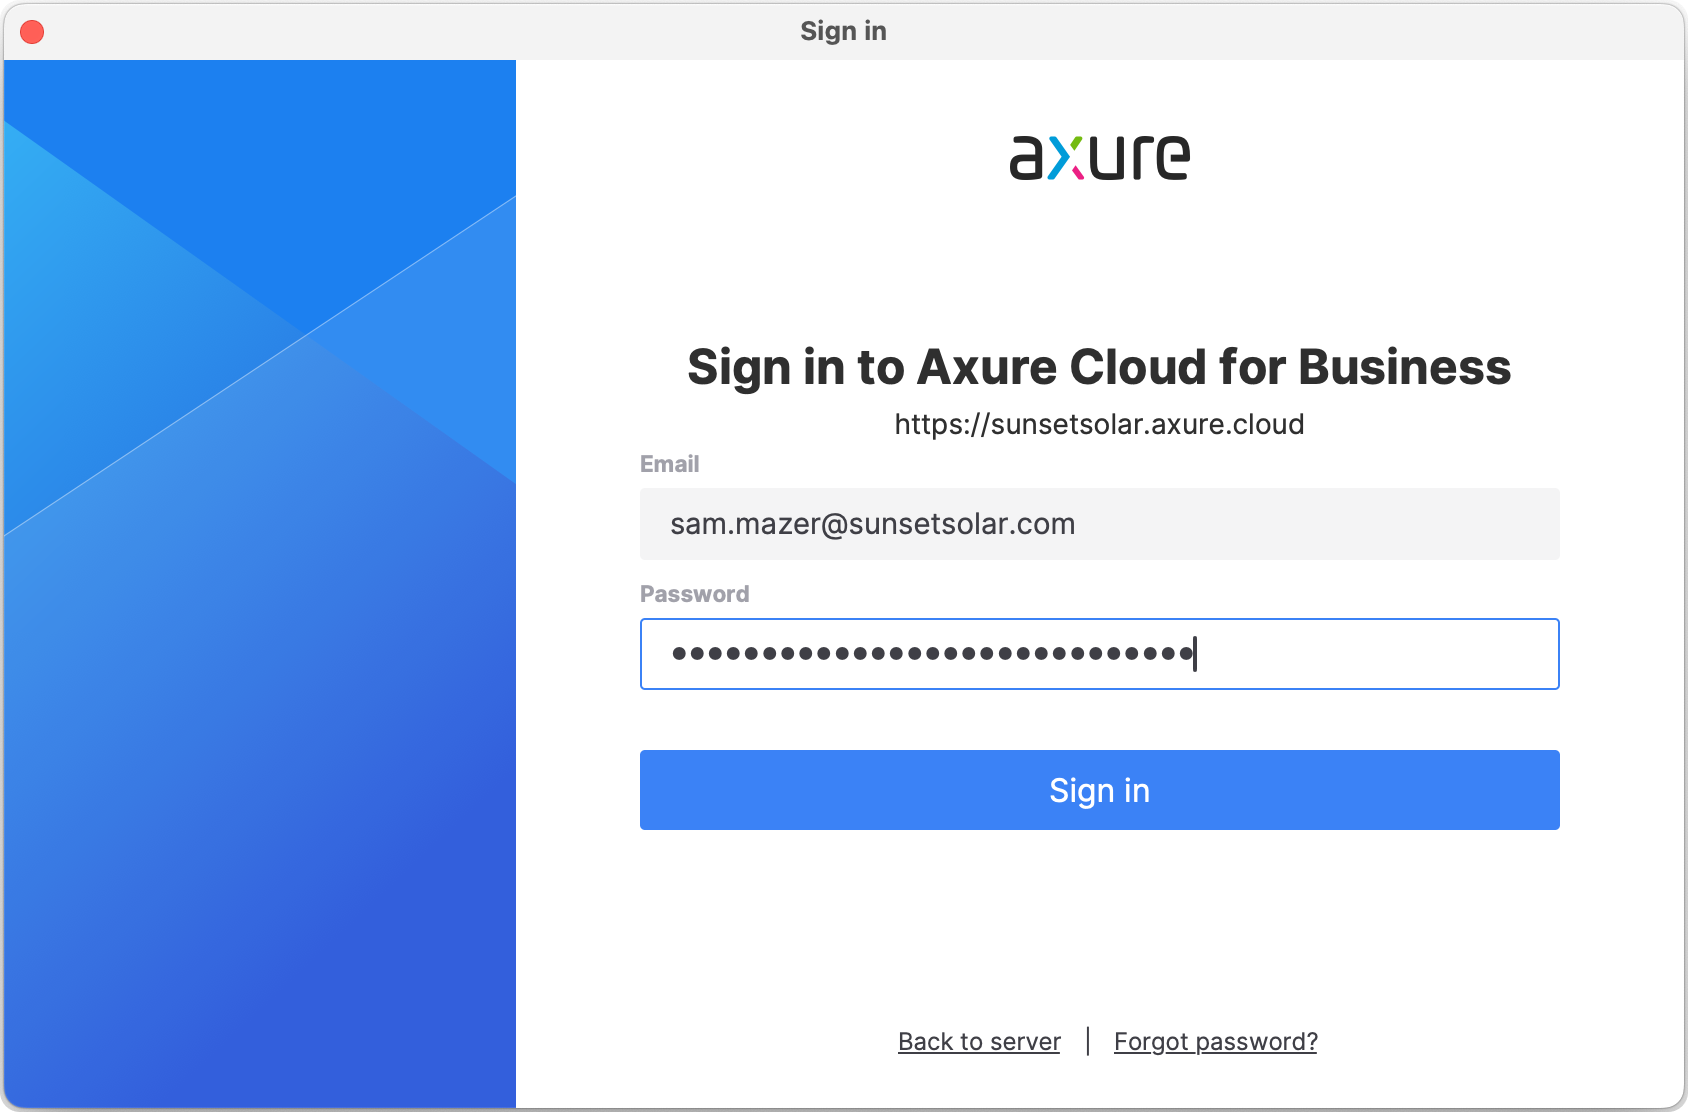Image resolution: width=1688 pixels, height=1112 pixels.
Task: Close the Sign in window
Action: (x=32, y=32)
